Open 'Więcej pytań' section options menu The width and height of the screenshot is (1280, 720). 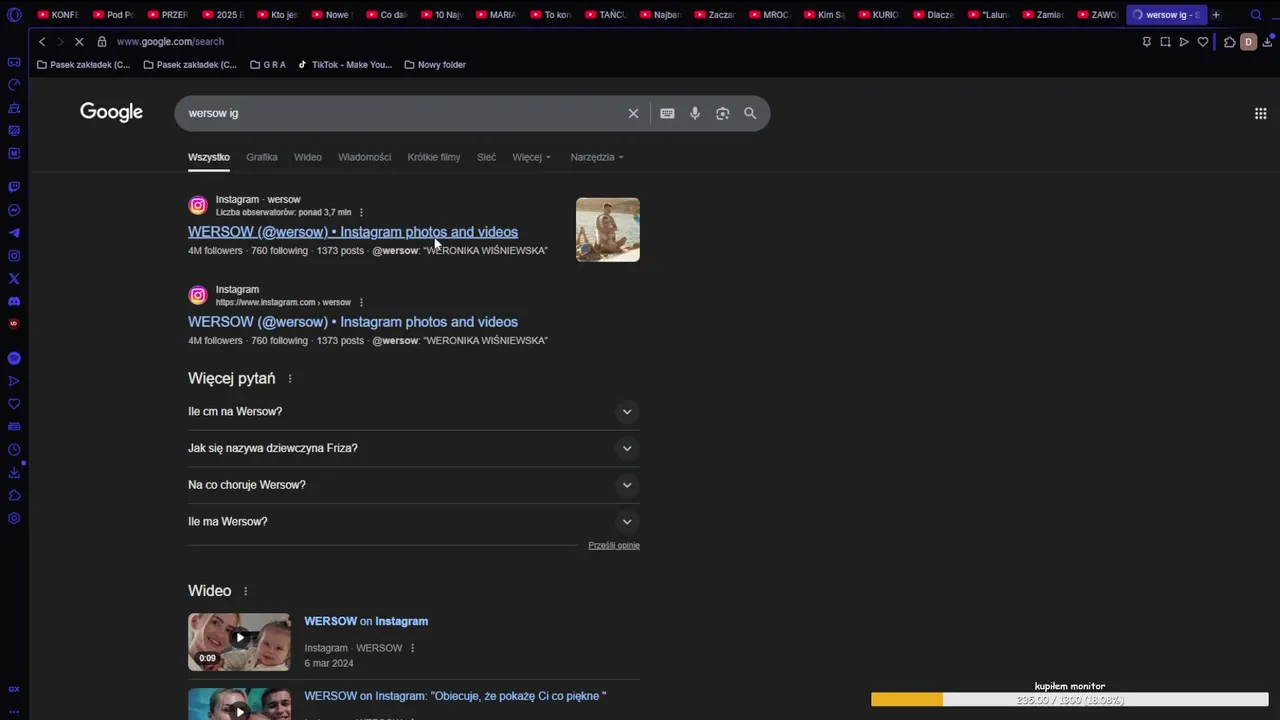click(290, 379)
